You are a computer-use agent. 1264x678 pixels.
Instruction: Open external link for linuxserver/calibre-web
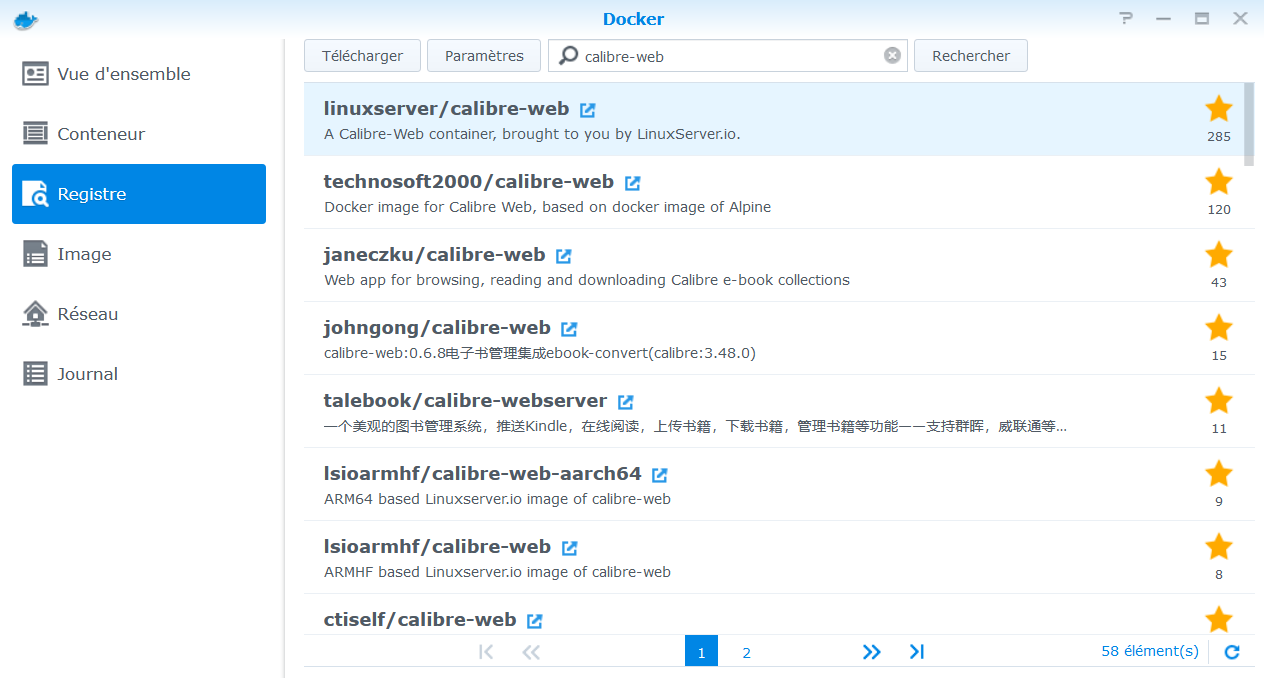coord(588,110)
